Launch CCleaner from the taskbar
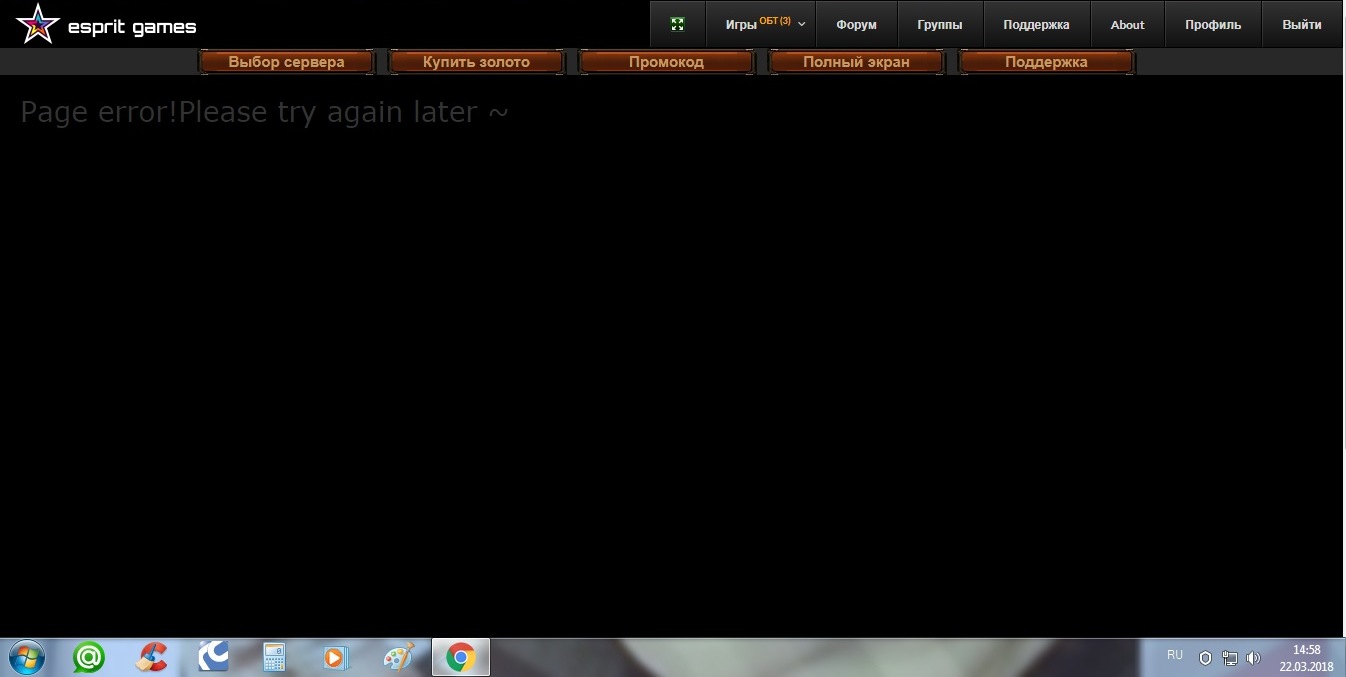1346x677 pixels. (151, 657)
